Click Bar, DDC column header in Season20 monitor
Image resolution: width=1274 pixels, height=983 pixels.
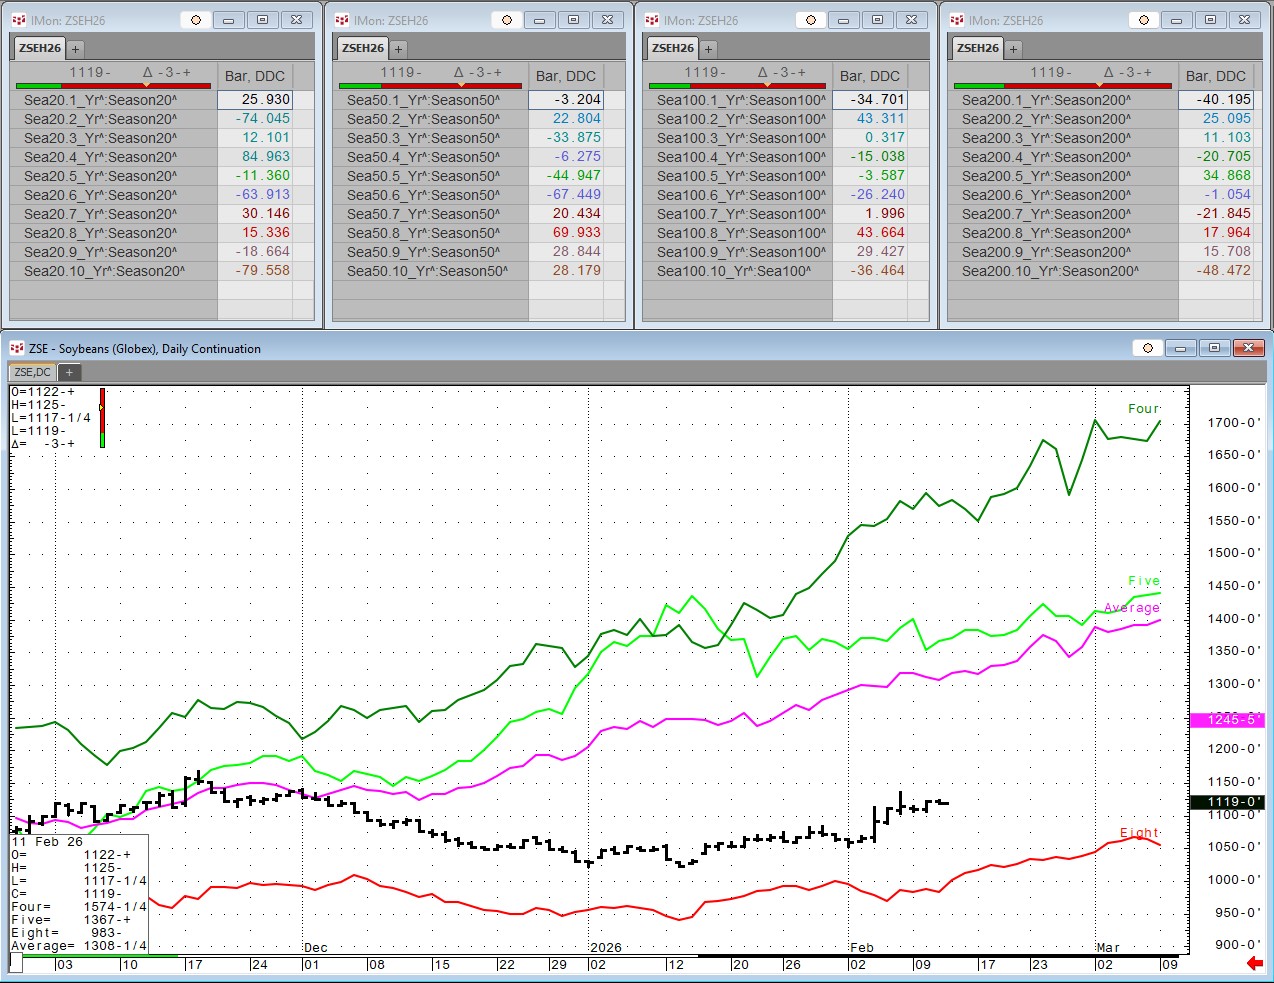pos(254,76)
